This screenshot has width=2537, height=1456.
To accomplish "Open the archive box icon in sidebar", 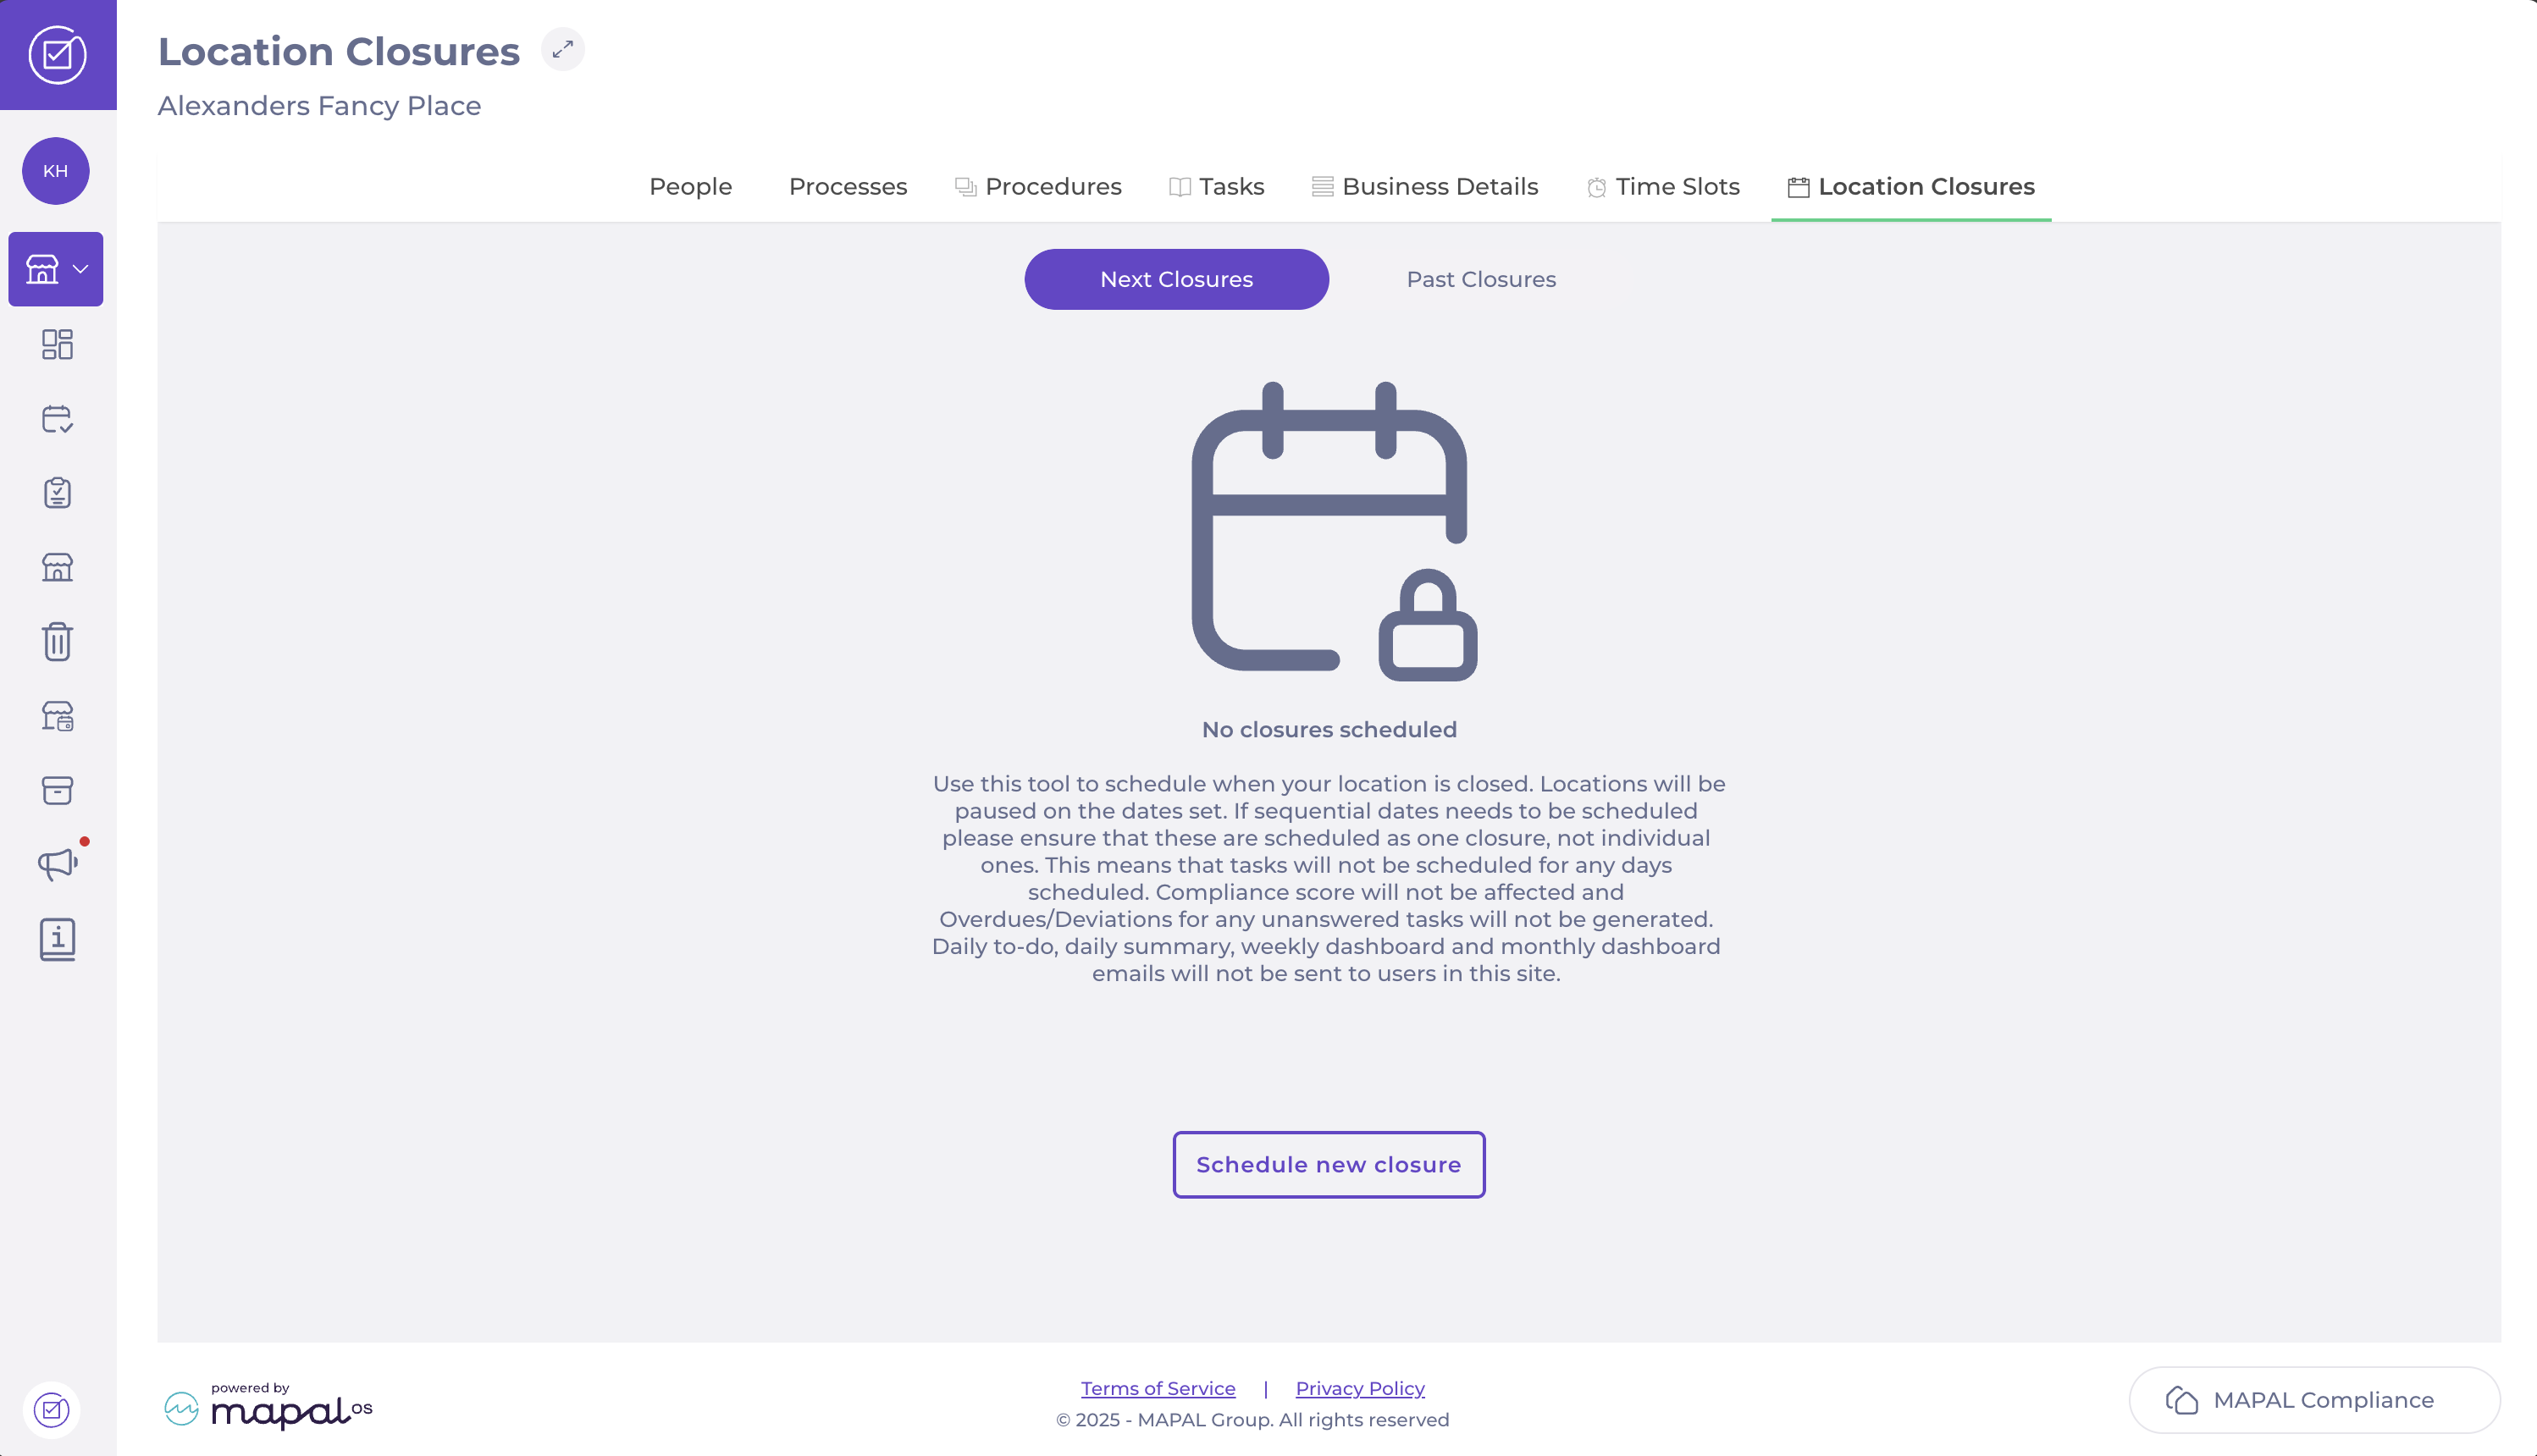I will point(57,790).
